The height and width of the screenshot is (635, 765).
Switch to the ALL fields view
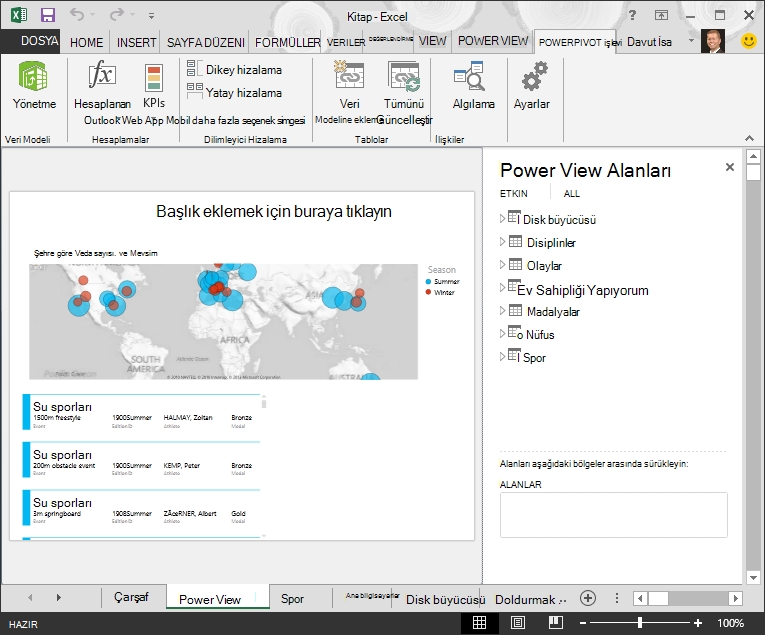(571, 194)
